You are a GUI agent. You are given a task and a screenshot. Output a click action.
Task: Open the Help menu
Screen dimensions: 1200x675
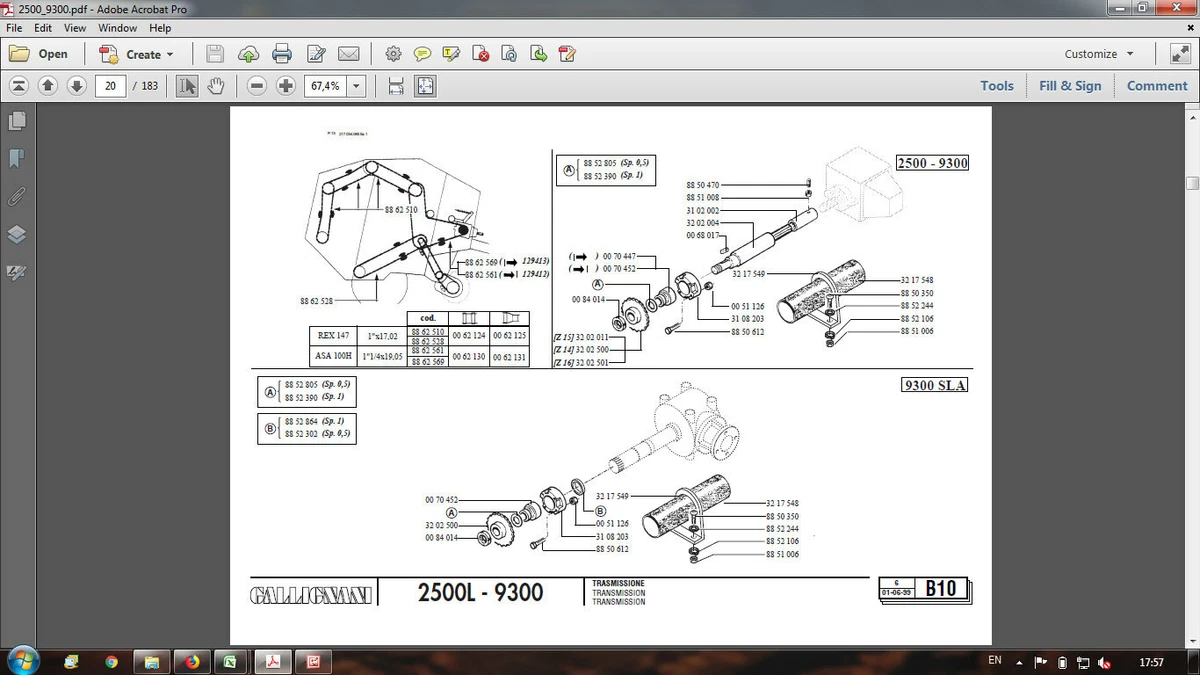point(160,28)
